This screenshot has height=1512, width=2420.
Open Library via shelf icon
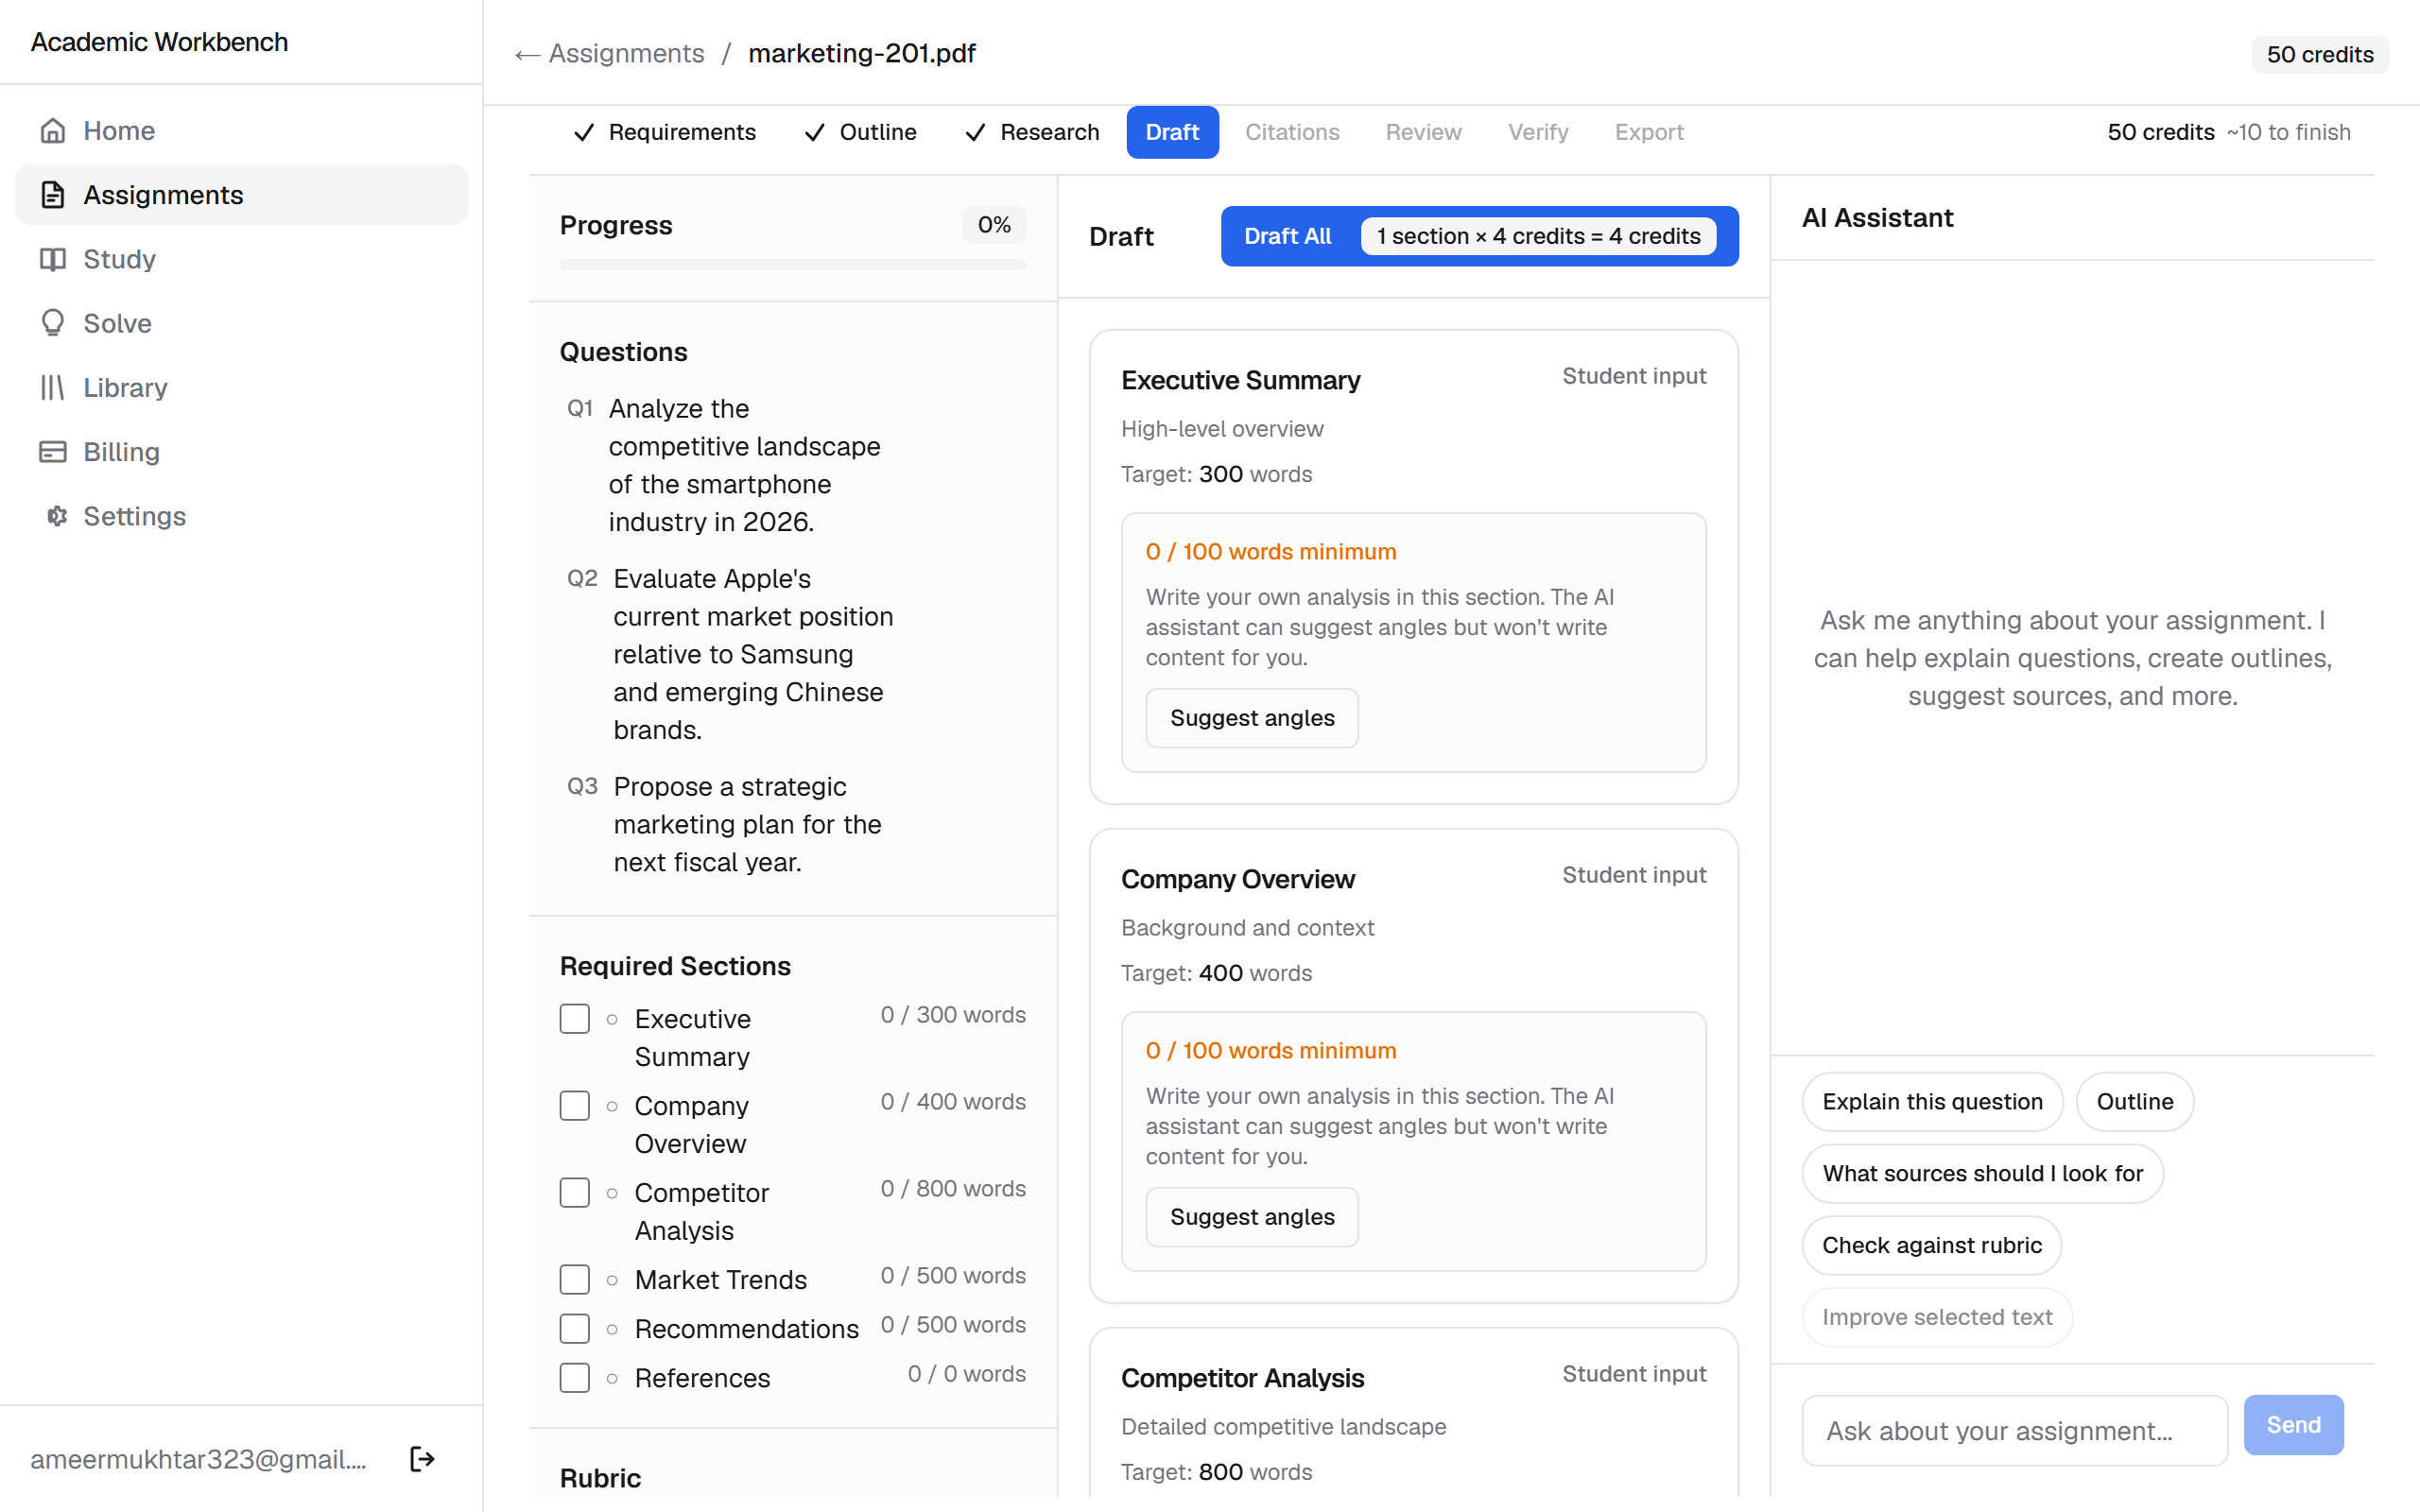[52, 387]
